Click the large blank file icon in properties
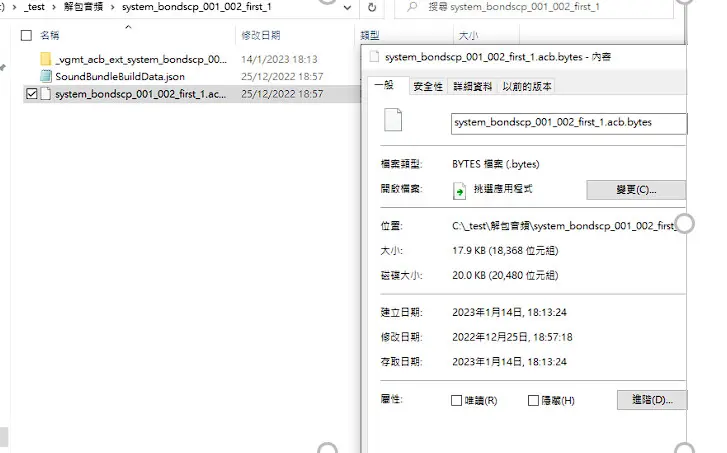 393,120
